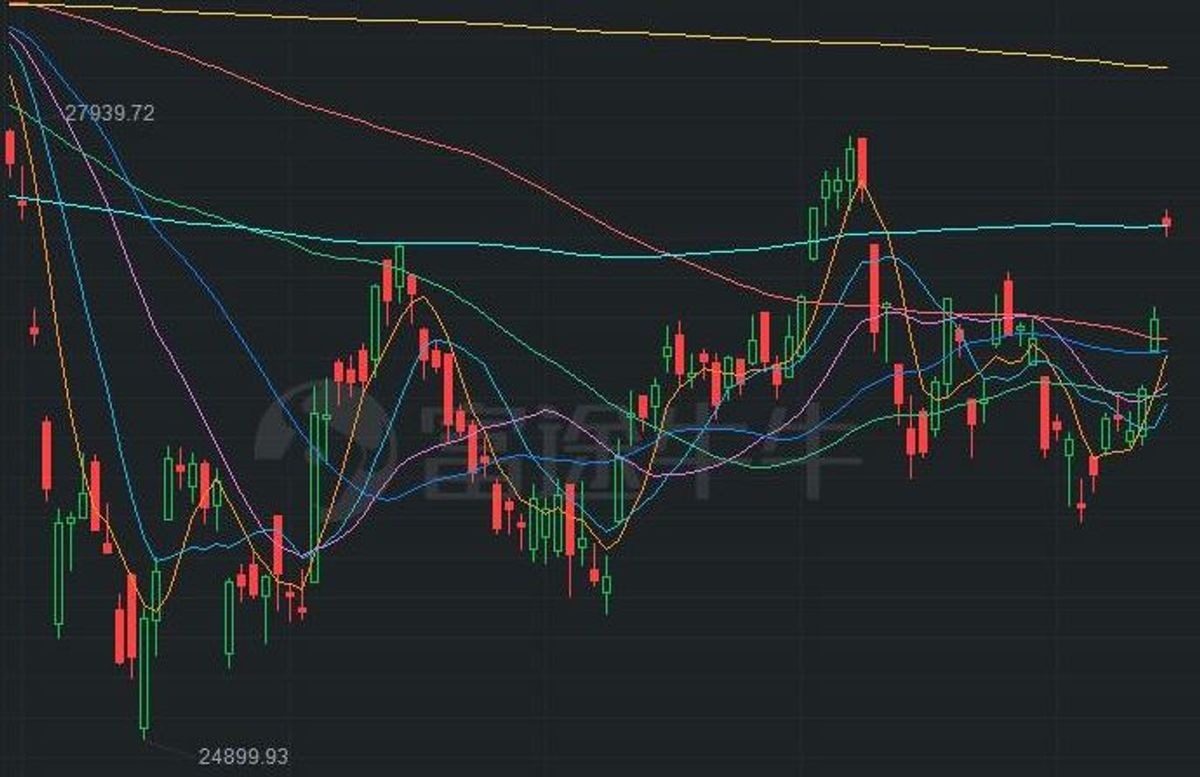The height and width of the screenshot is (777, 1200).
Task: Click the high price label 27939.72
Action: coord(110,113)
